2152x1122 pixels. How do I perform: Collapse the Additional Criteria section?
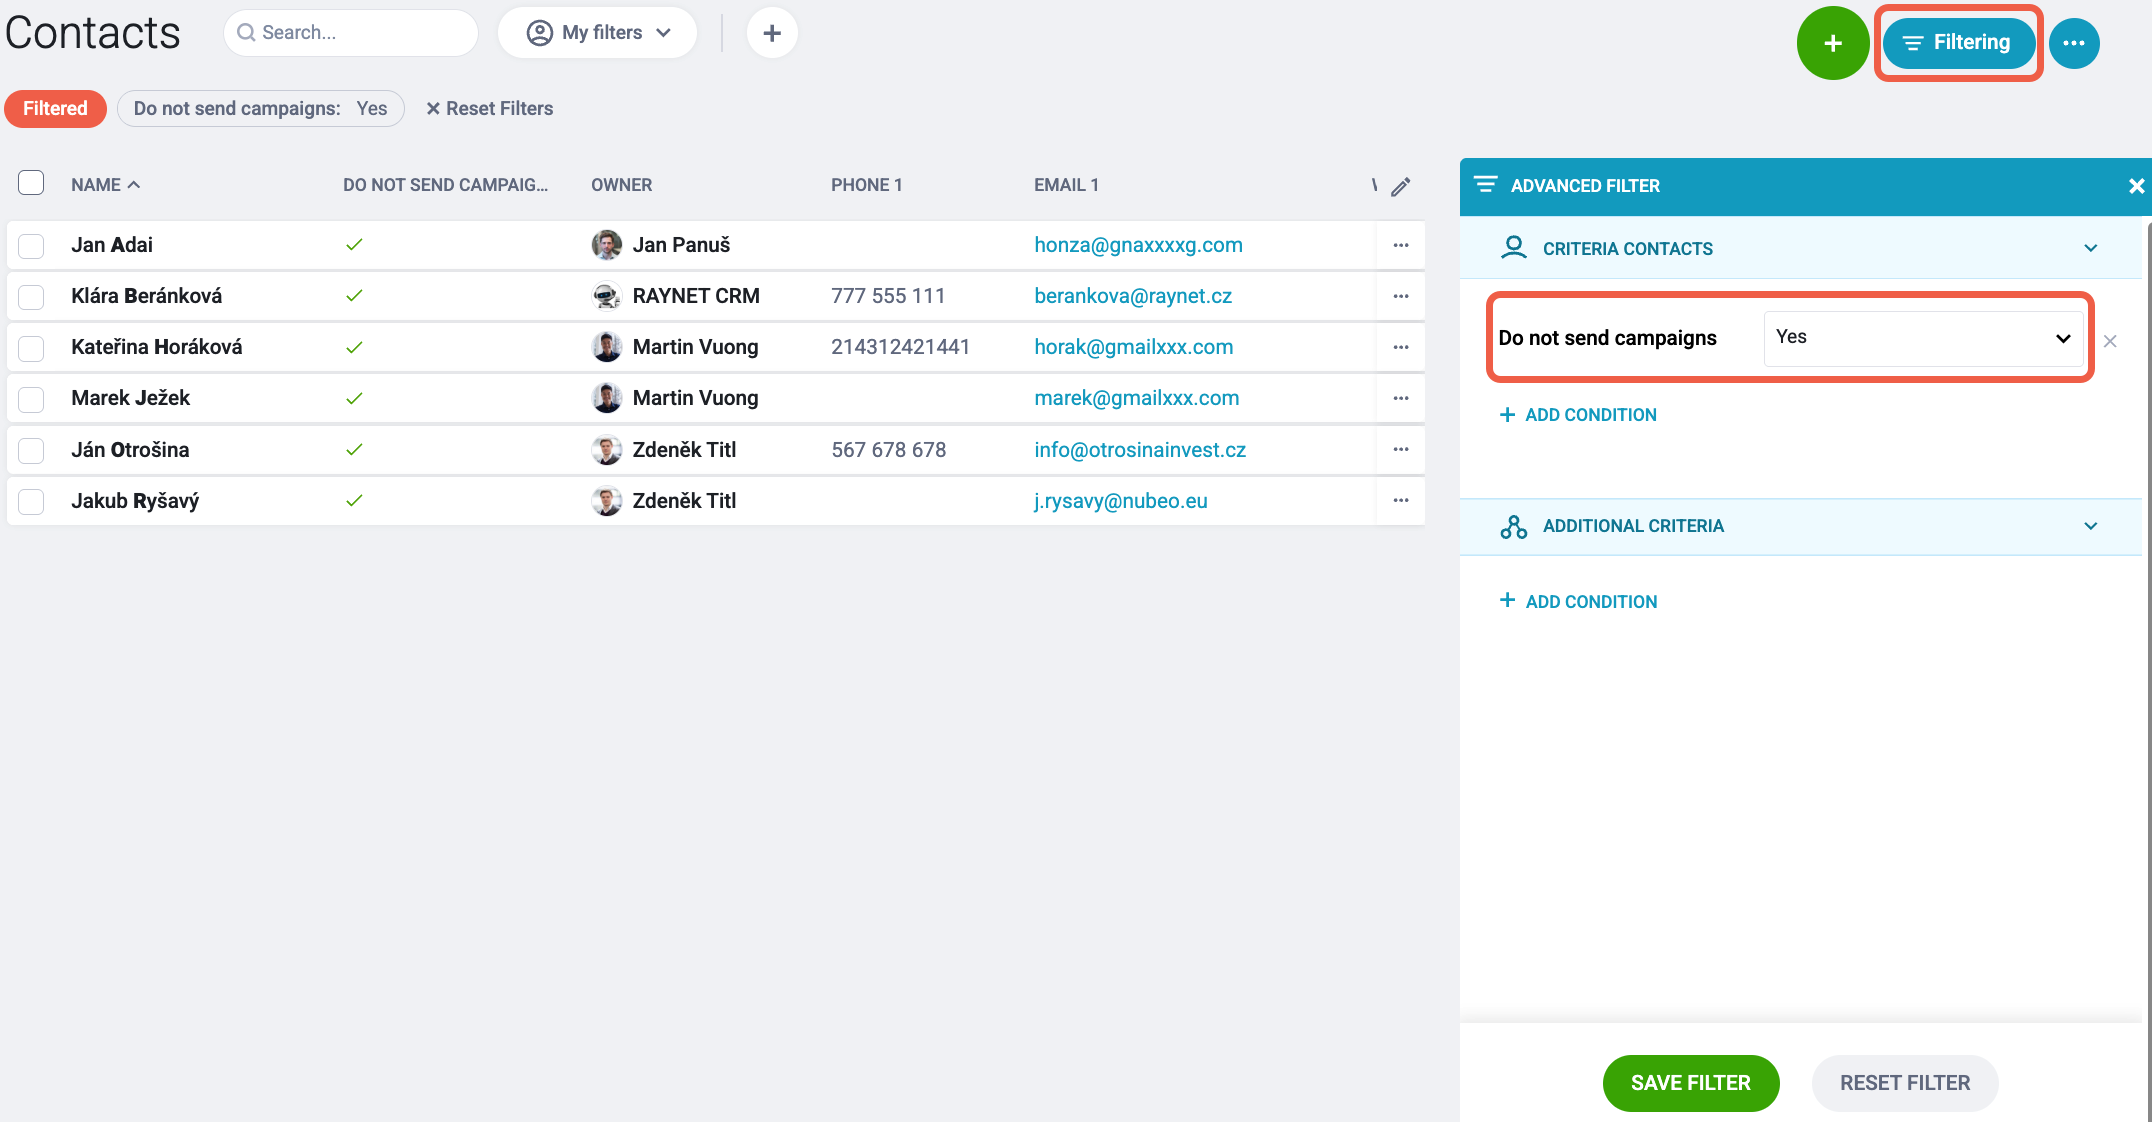click(x=2090, y=526)
